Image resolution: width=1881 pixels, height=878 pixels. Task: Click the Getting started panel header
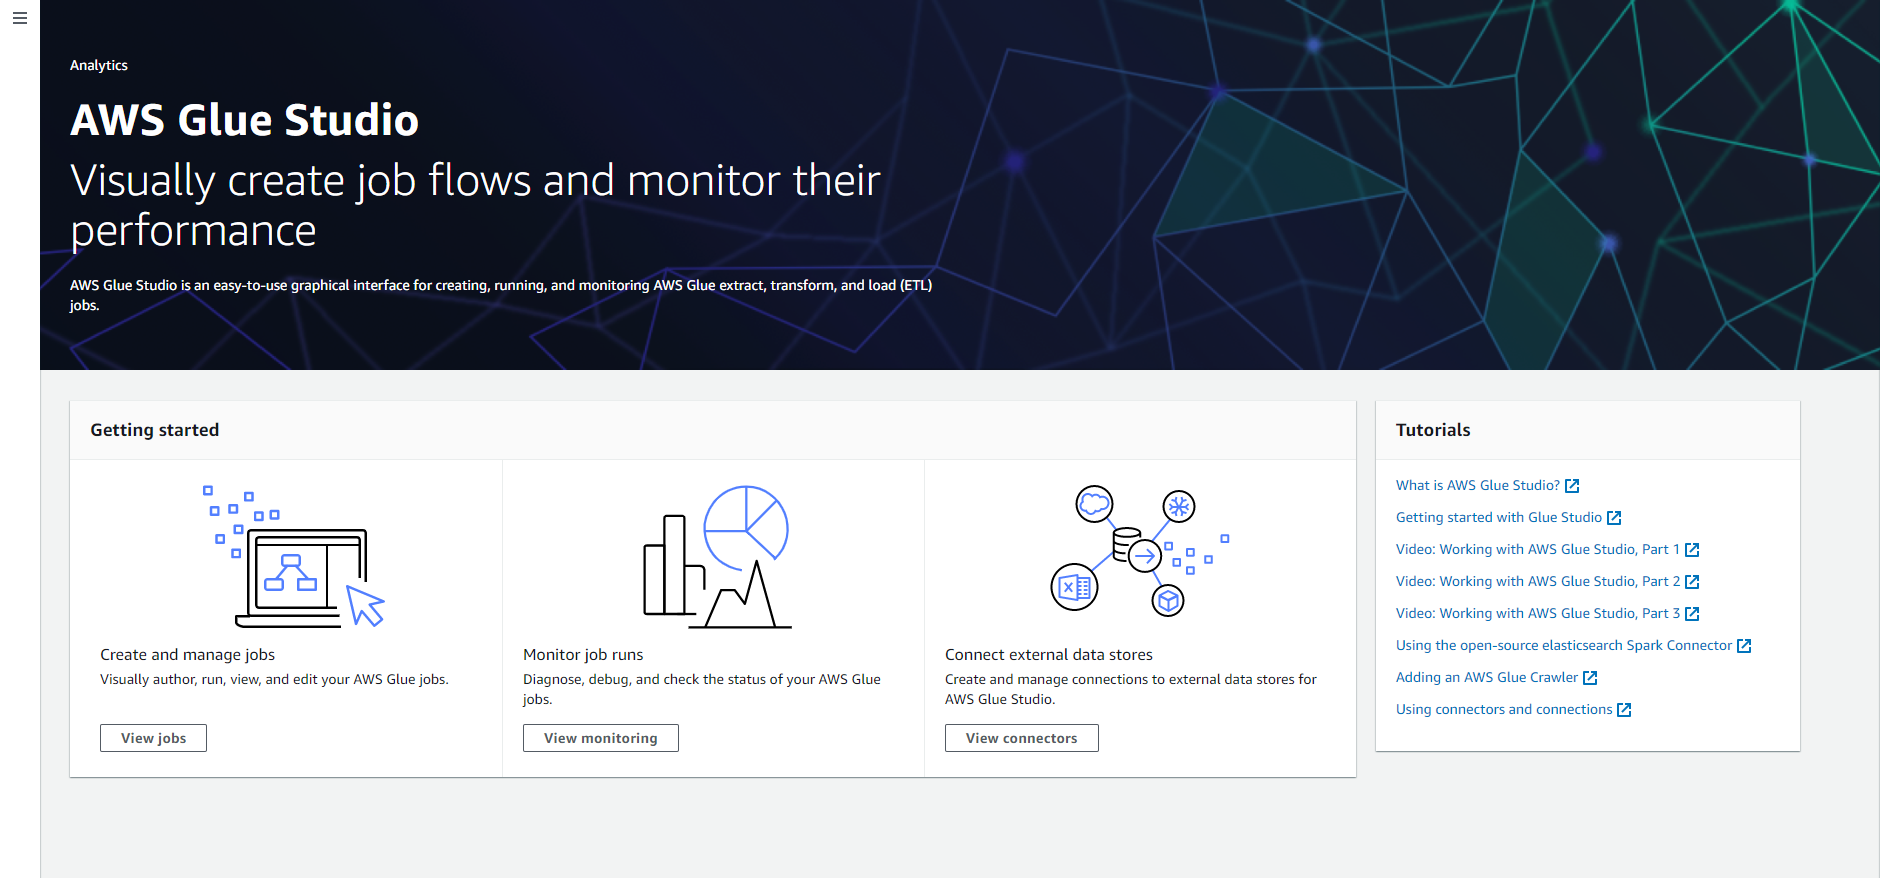713,430
